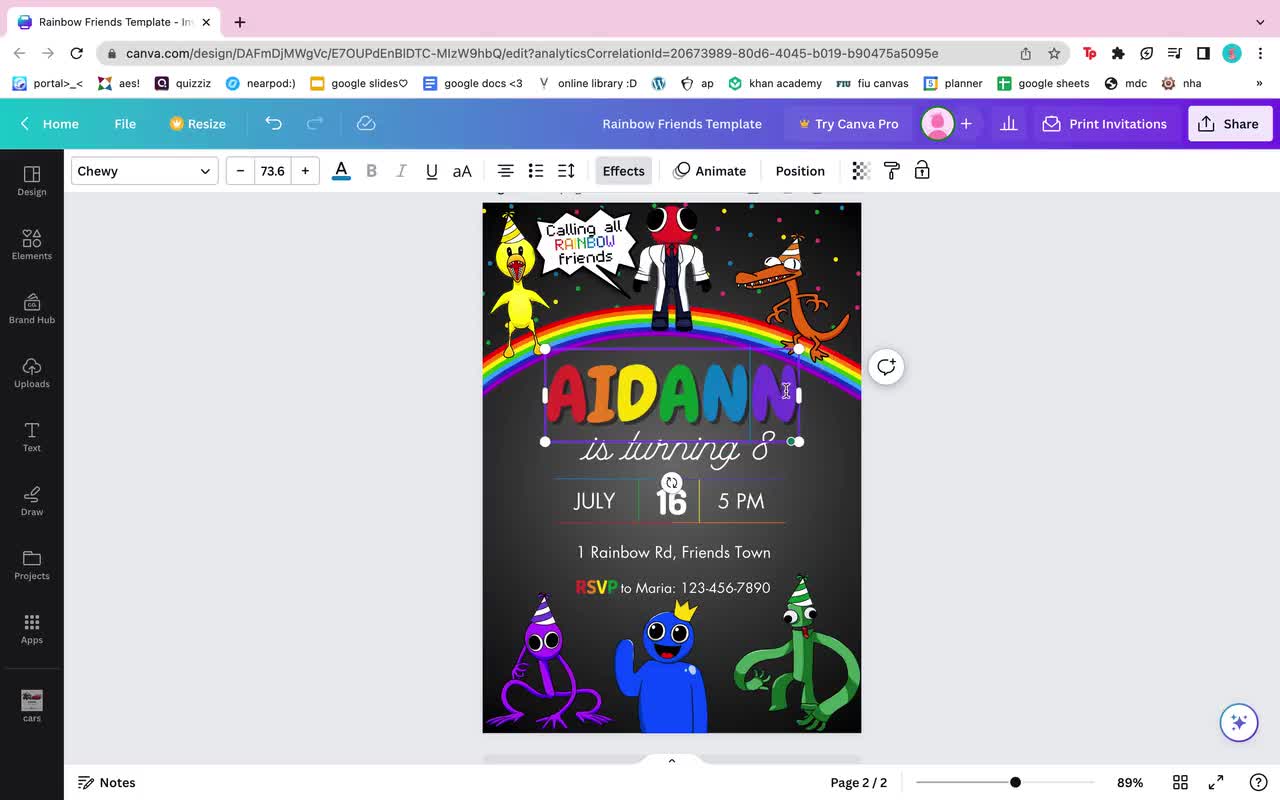Screen dimensions: 1280x800
Task: Decrease font size with minus button
Action: [240, 171]
